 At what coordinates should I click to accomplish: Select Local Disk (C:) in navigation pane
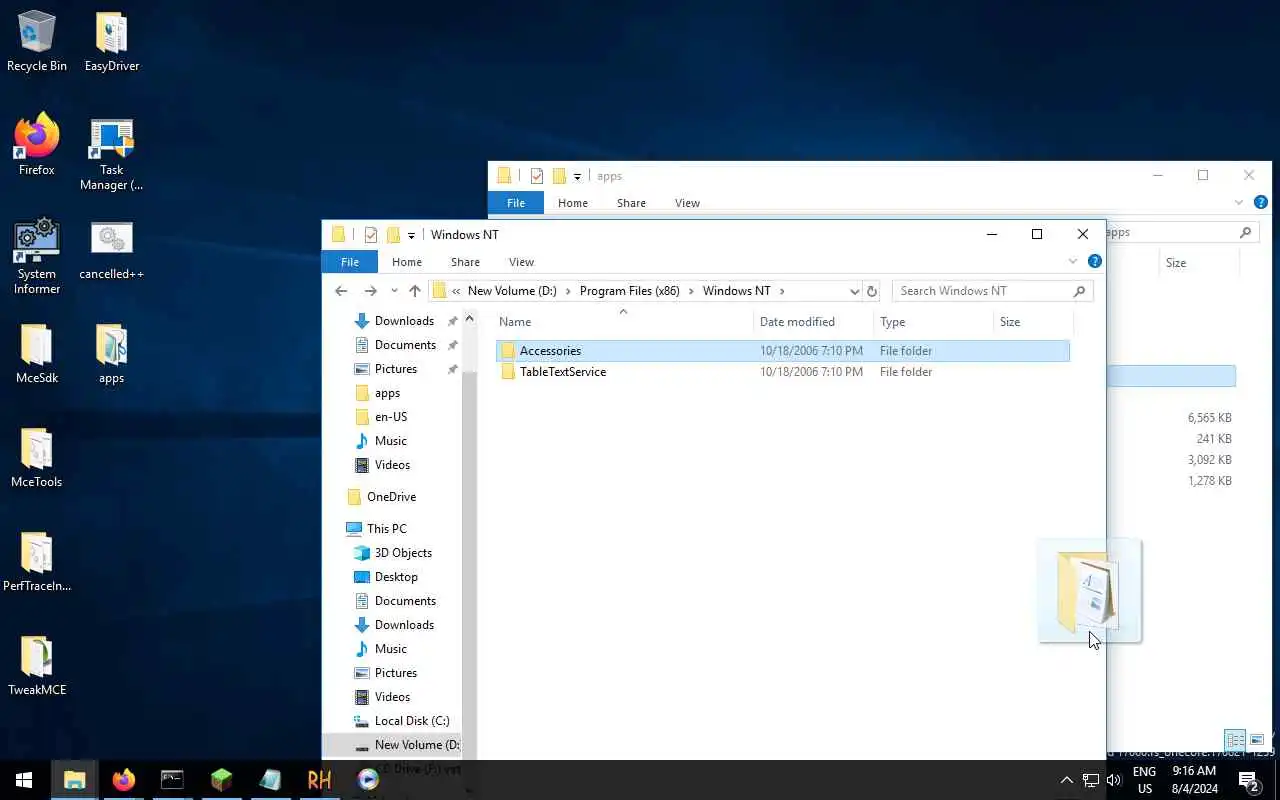coord(411,721)
